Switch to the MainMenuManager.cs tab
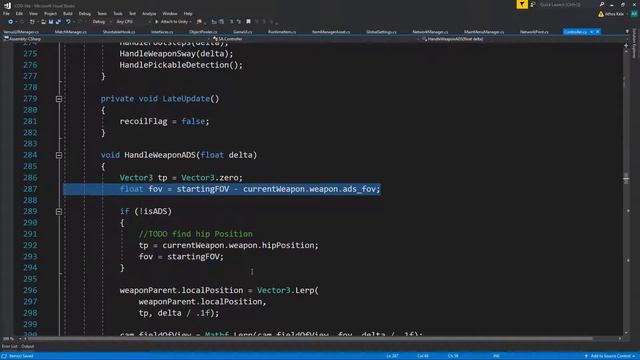640x360 pixels. point(484,31)
